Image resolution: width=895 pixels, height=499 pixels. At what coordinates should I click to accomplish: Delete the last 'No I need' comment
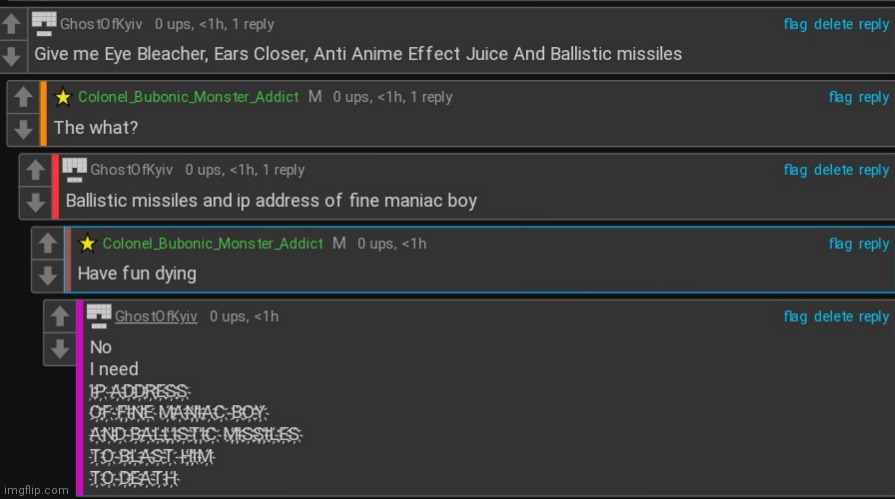tap(833, 316)
